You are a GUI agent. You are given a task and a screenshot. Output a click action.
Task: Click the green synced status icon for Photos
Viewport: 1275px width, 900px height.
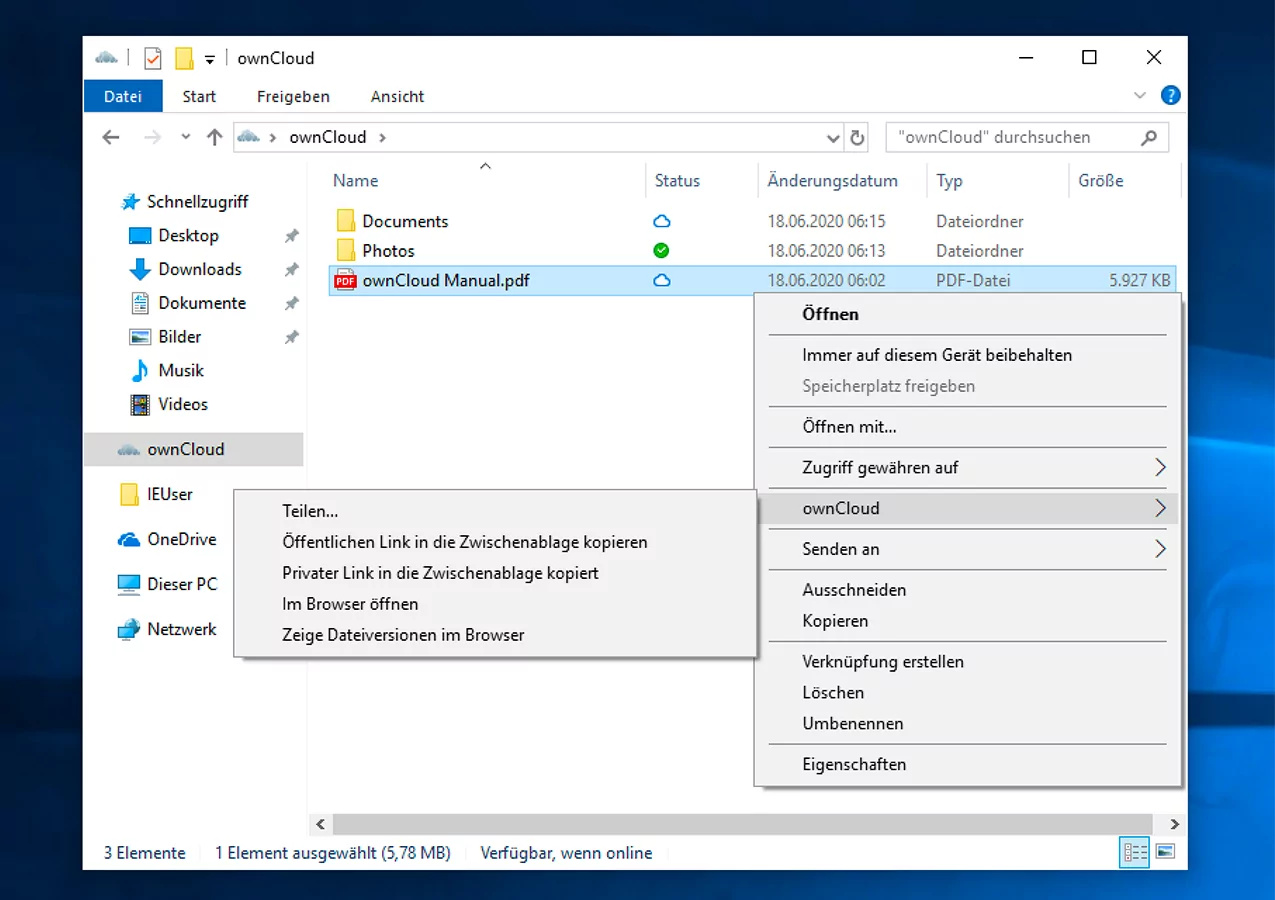[661, 251]
